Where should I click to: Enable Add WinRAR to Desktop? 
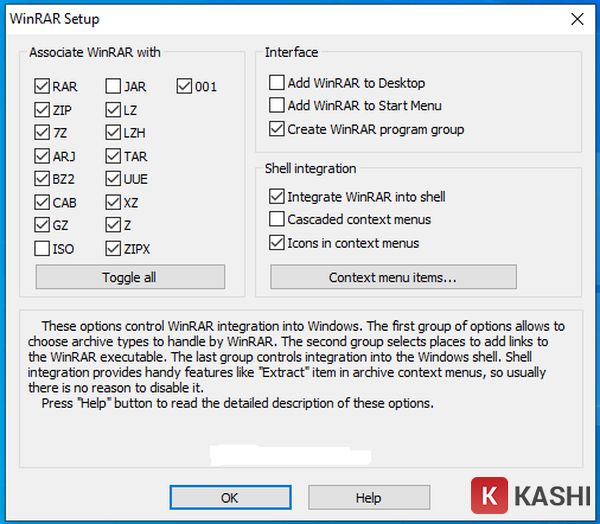(277, 83)
